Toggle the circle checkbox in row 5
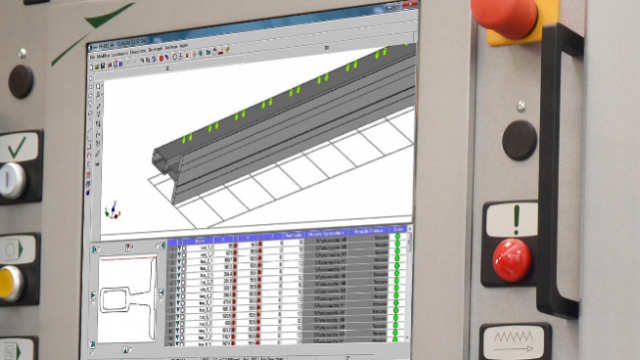 (x=184, y=276)
